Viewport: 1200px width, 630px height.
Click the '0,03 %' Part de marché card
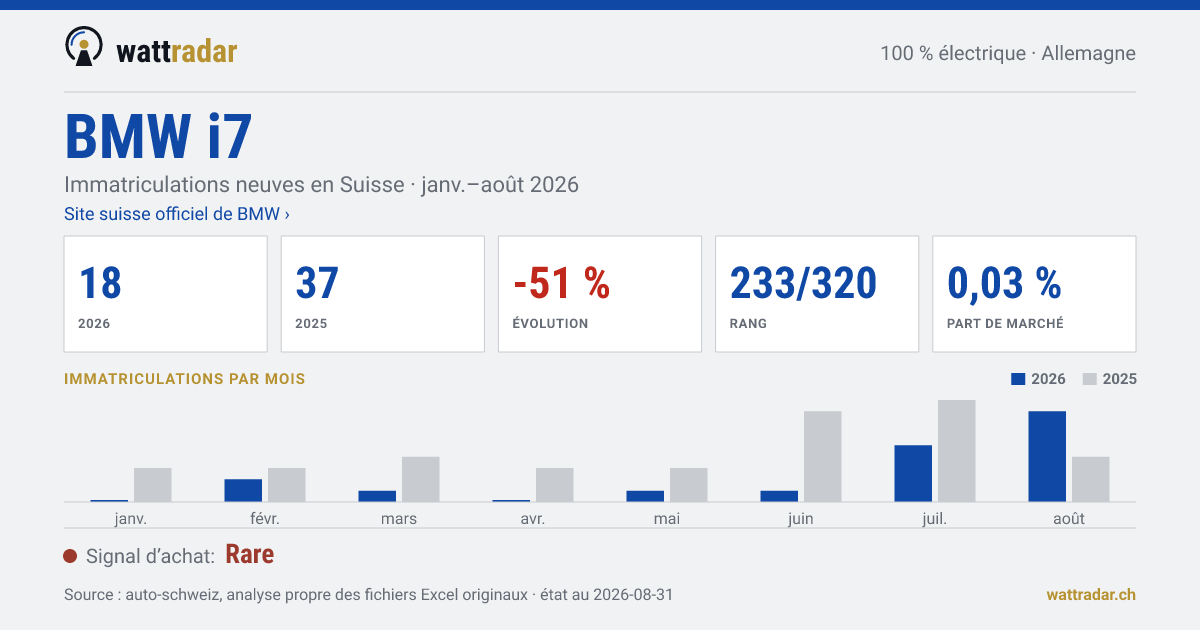click(1034, 294)
